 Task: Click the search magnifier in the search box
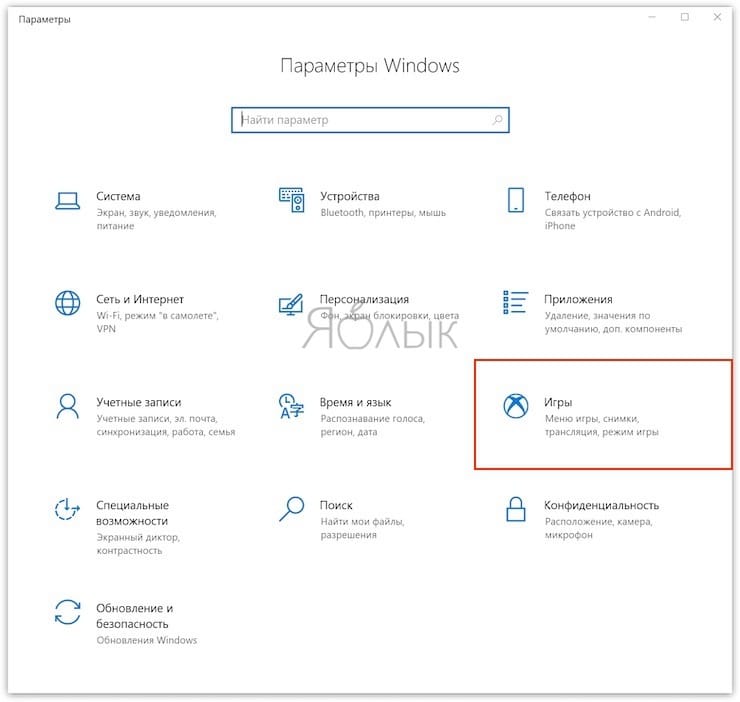497,120
